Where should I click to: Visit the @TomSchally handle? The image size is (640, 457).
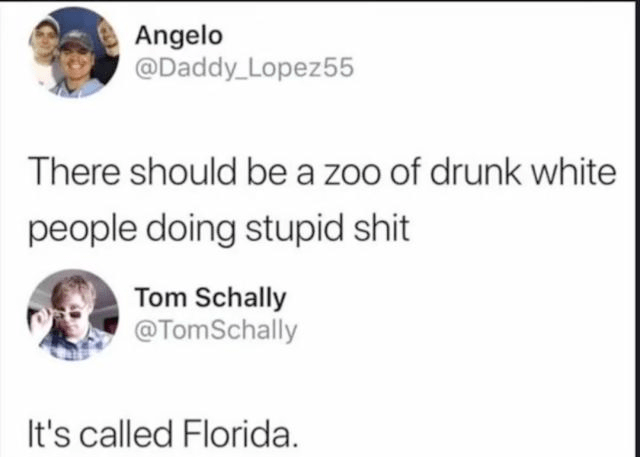click(215, 329)
